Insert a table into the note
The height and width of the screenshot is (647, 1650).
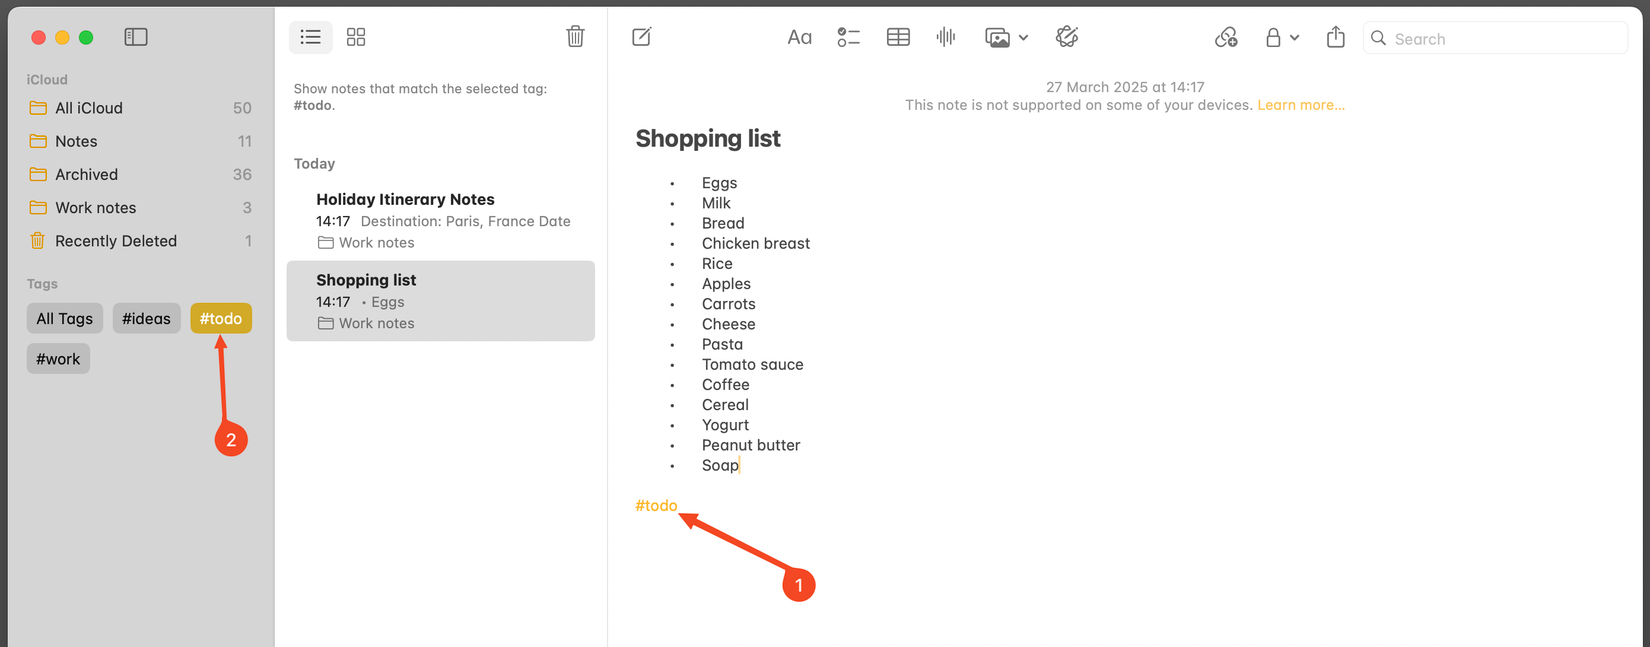tap(897, 37)
